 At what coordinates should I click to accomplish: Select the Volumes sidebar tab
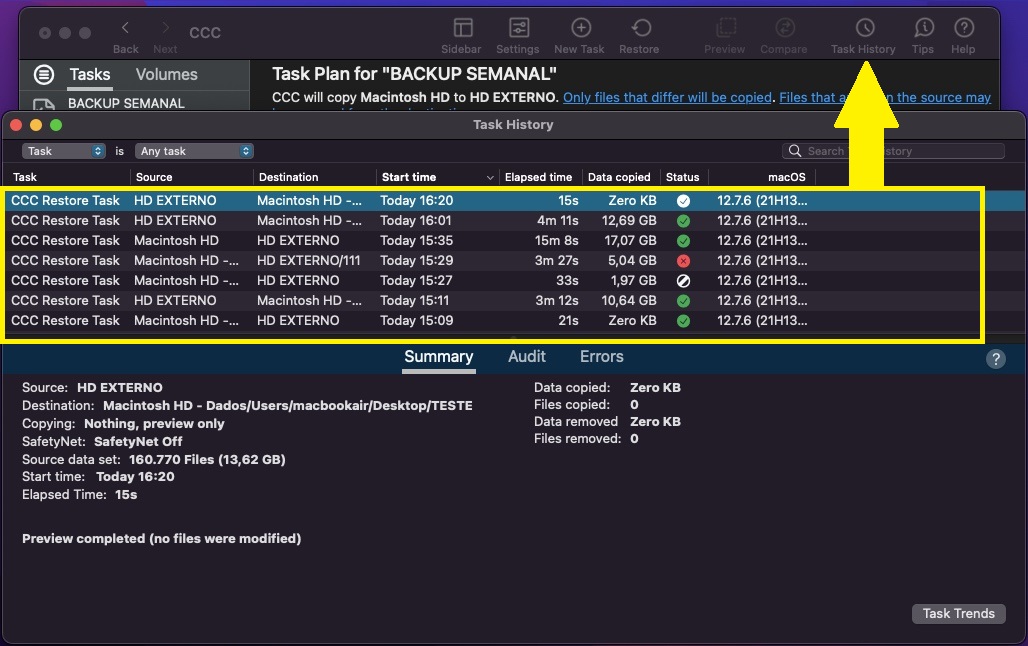pos(166,75)
